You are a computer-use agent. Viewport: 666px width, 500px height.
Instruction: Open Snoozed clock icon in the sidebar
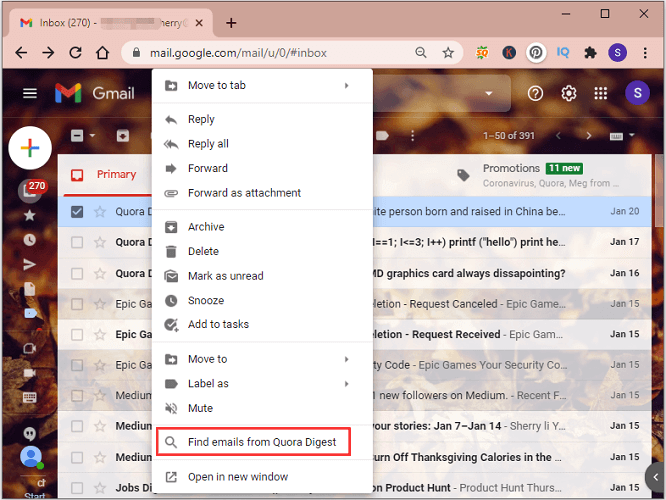coord(29,240)
